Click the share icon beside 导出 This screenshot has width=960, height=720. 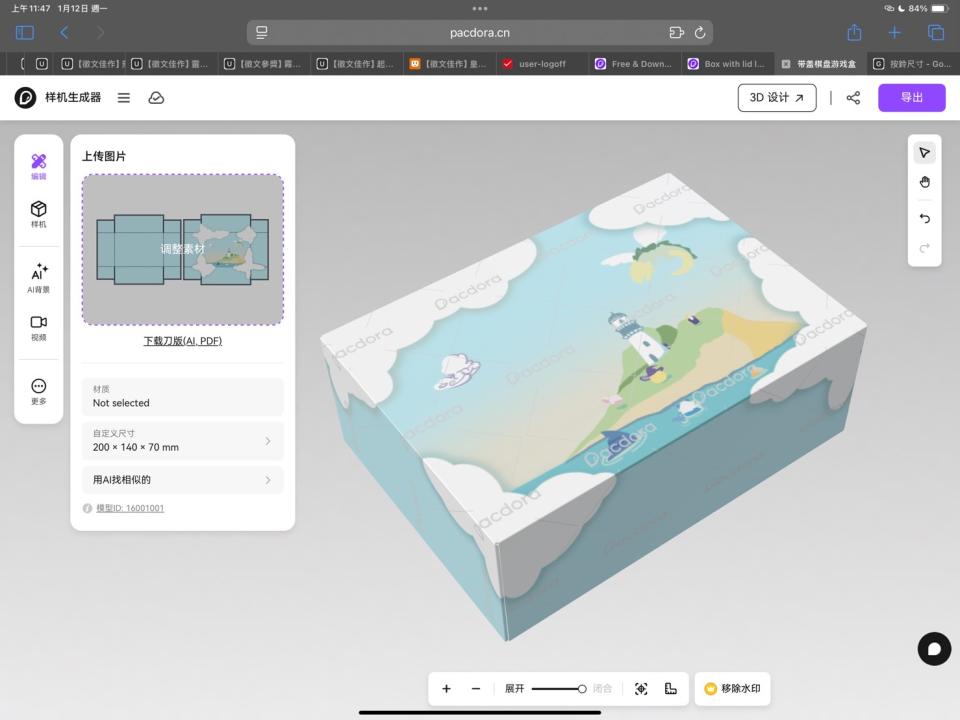853,98
